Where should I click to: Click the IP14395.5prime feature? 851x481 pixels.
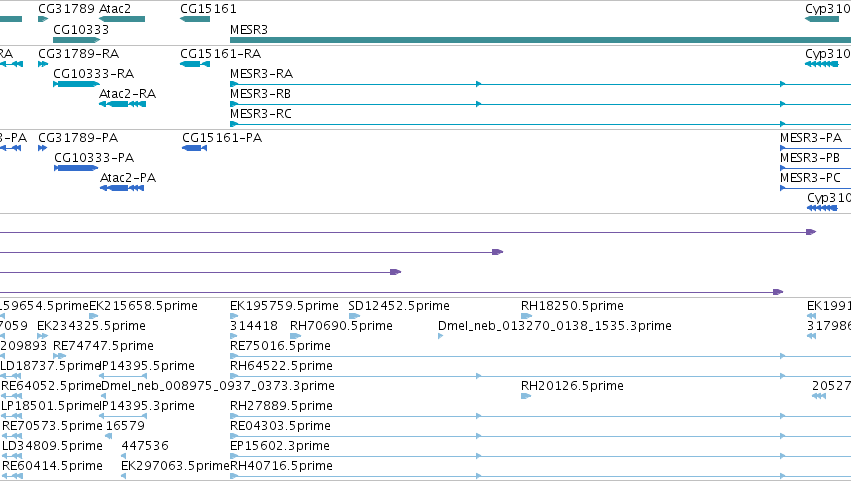[123, 376]
